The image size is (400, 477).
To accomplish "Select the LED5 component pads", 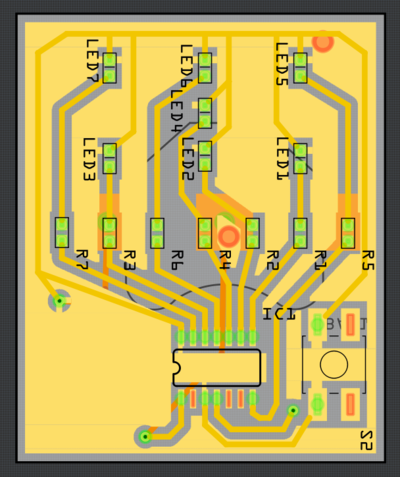I will (300, 68).
